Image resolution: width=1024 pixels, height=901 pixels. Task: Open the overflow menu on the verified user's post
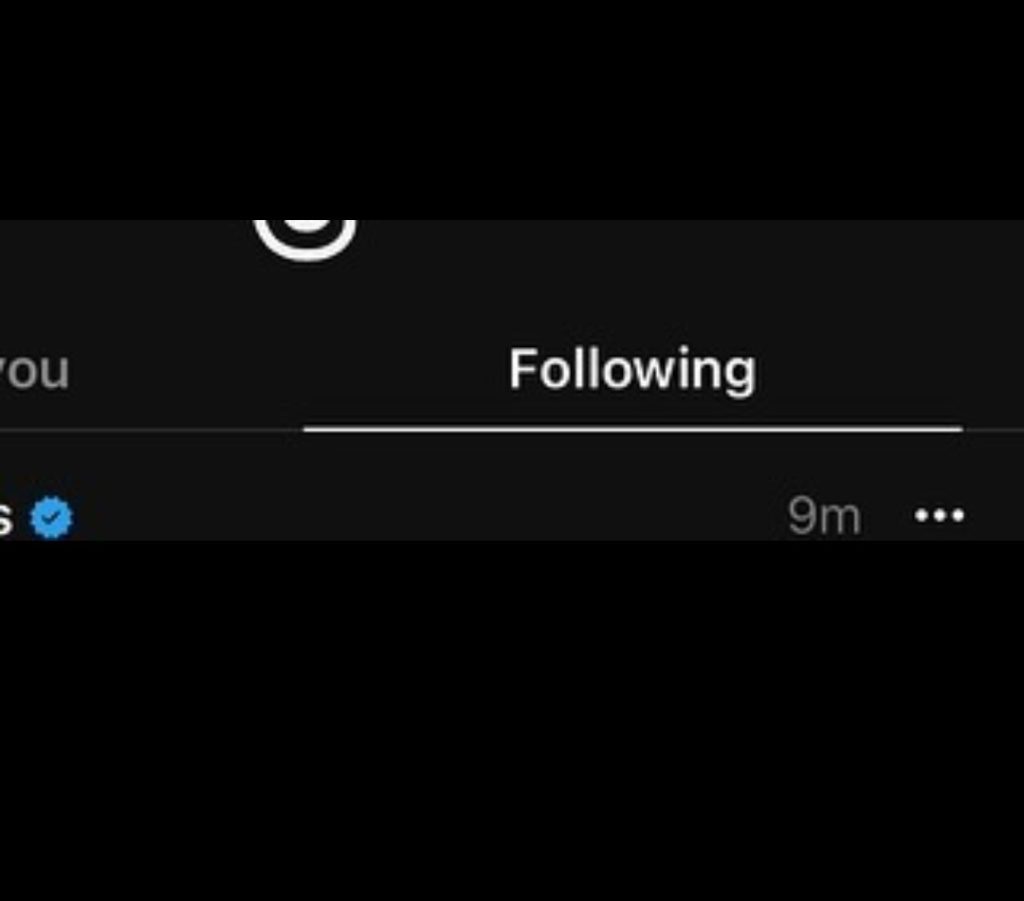tap(939, 516)
